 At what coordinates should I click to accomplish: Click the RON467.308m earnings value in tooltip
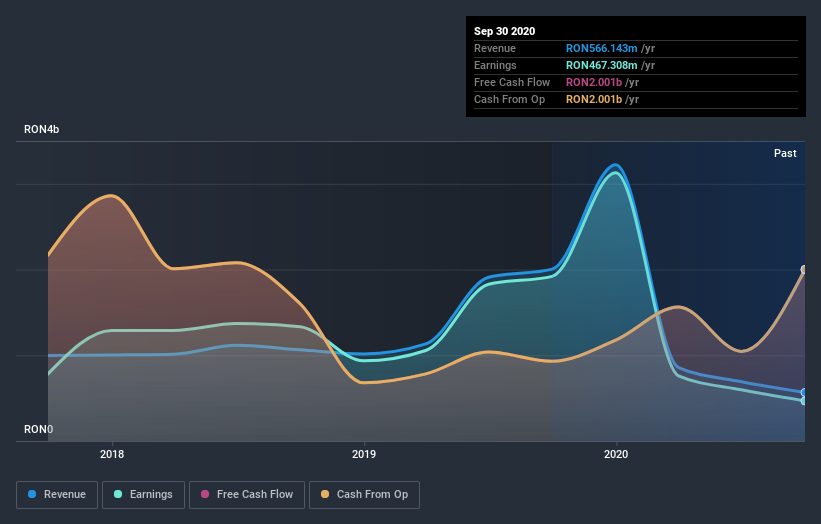click(x=601, y=65)
